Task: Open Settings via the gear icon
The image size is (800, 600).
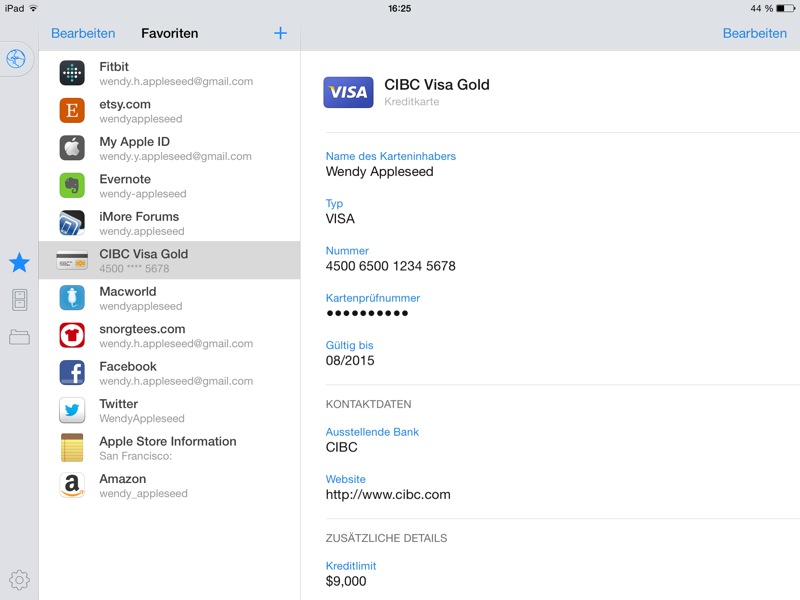Action: [19, 579]
